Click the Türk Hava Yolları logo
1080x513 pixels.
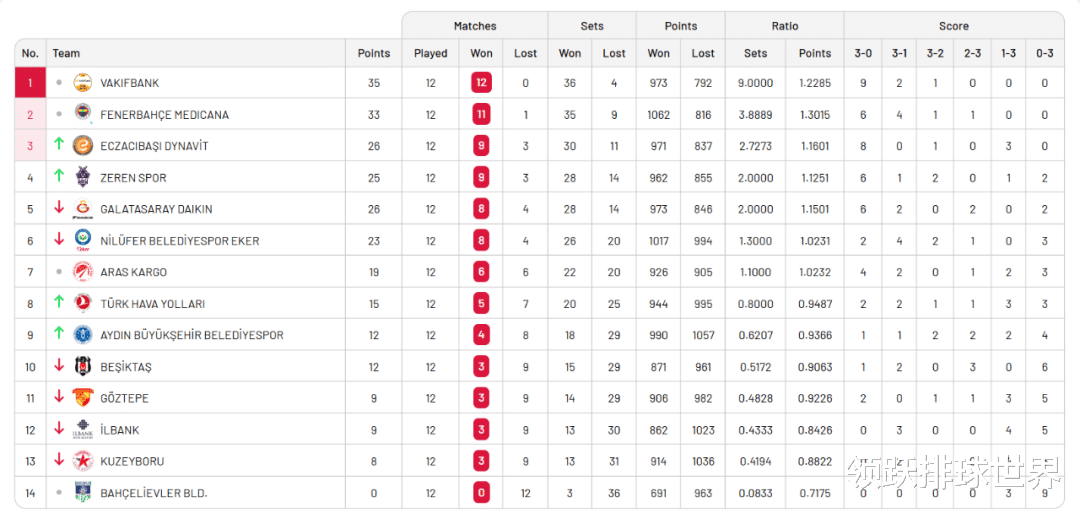(83, 304)
